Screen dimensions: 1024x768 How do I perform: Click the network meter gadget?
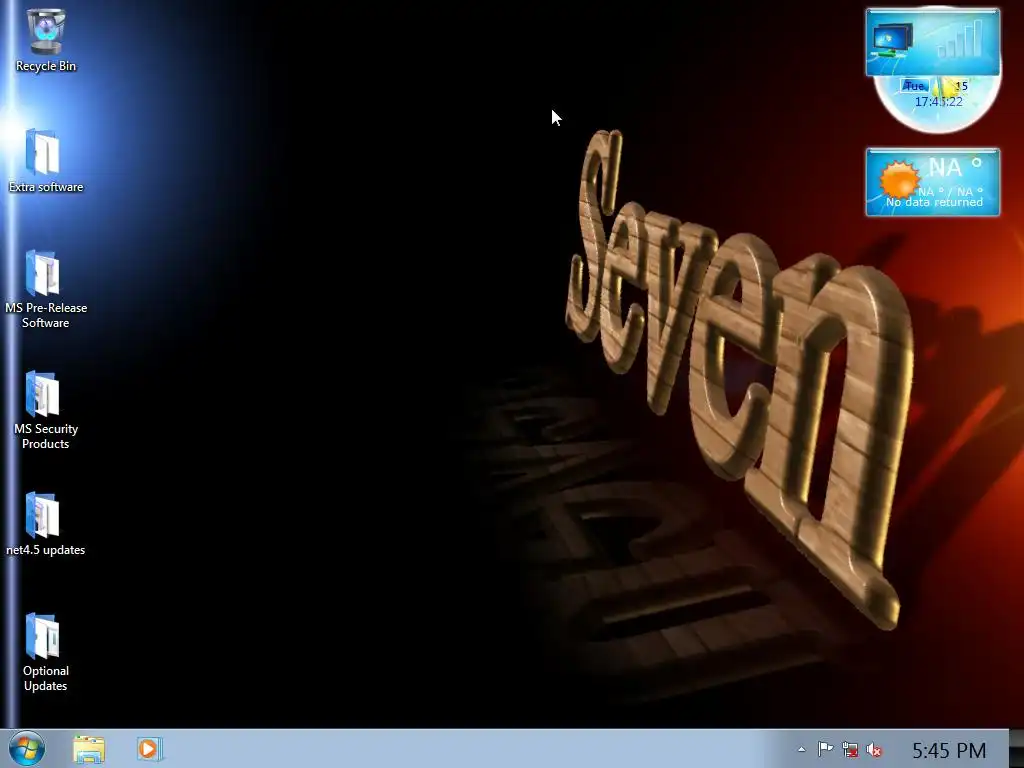[x=933, y=42]
